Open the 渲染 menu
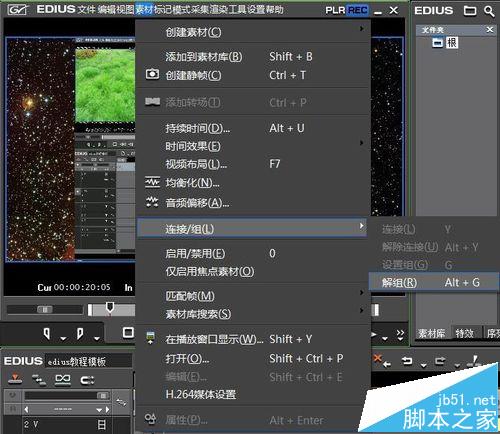The image size is (500, 434). tap(219, 9)
